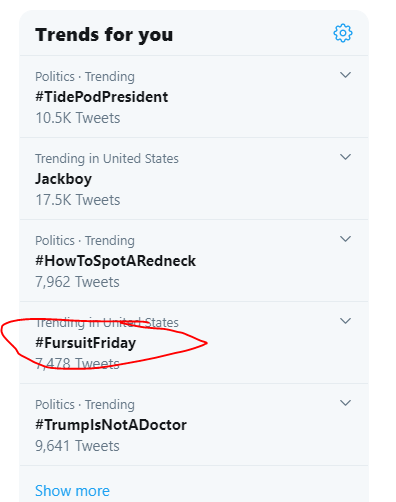The height and width of the screenshot is (502, 396).
Task: Select the 7,478 Tweets count
Action: [x=77, y=364]
